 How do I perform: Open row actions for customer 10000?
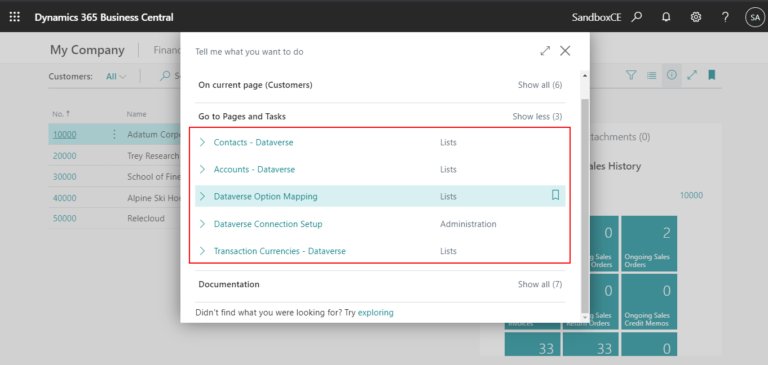click(x=114, y=134)
